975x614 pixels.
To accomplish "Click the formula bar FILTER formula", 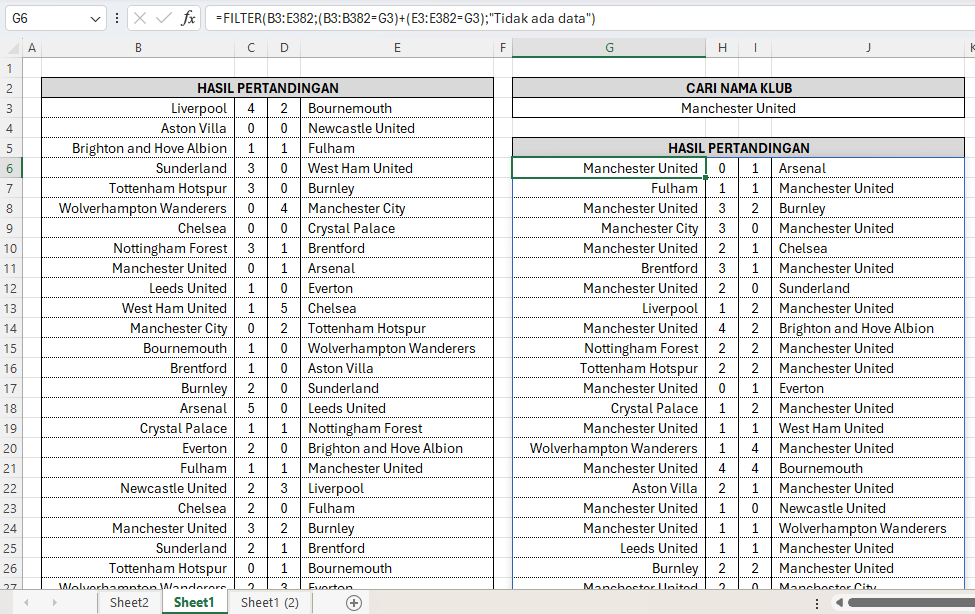I will coord(405,19).
